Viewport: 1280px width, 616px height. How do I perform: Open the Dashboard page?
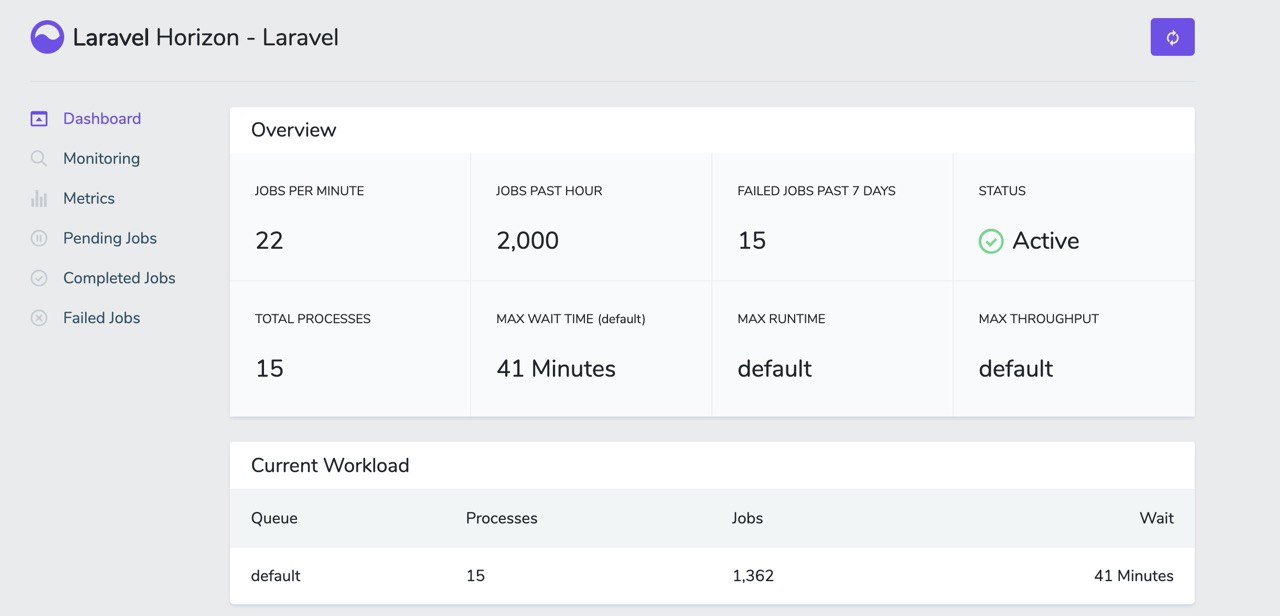click(x=102, y=118)
